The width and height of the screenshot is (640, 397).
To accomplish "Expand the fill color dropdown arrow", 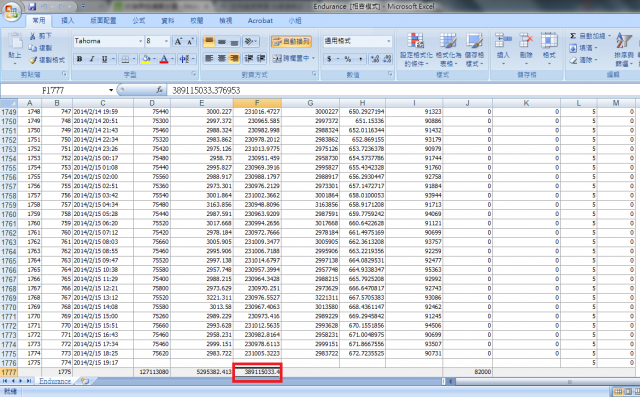I will [154, 59].
